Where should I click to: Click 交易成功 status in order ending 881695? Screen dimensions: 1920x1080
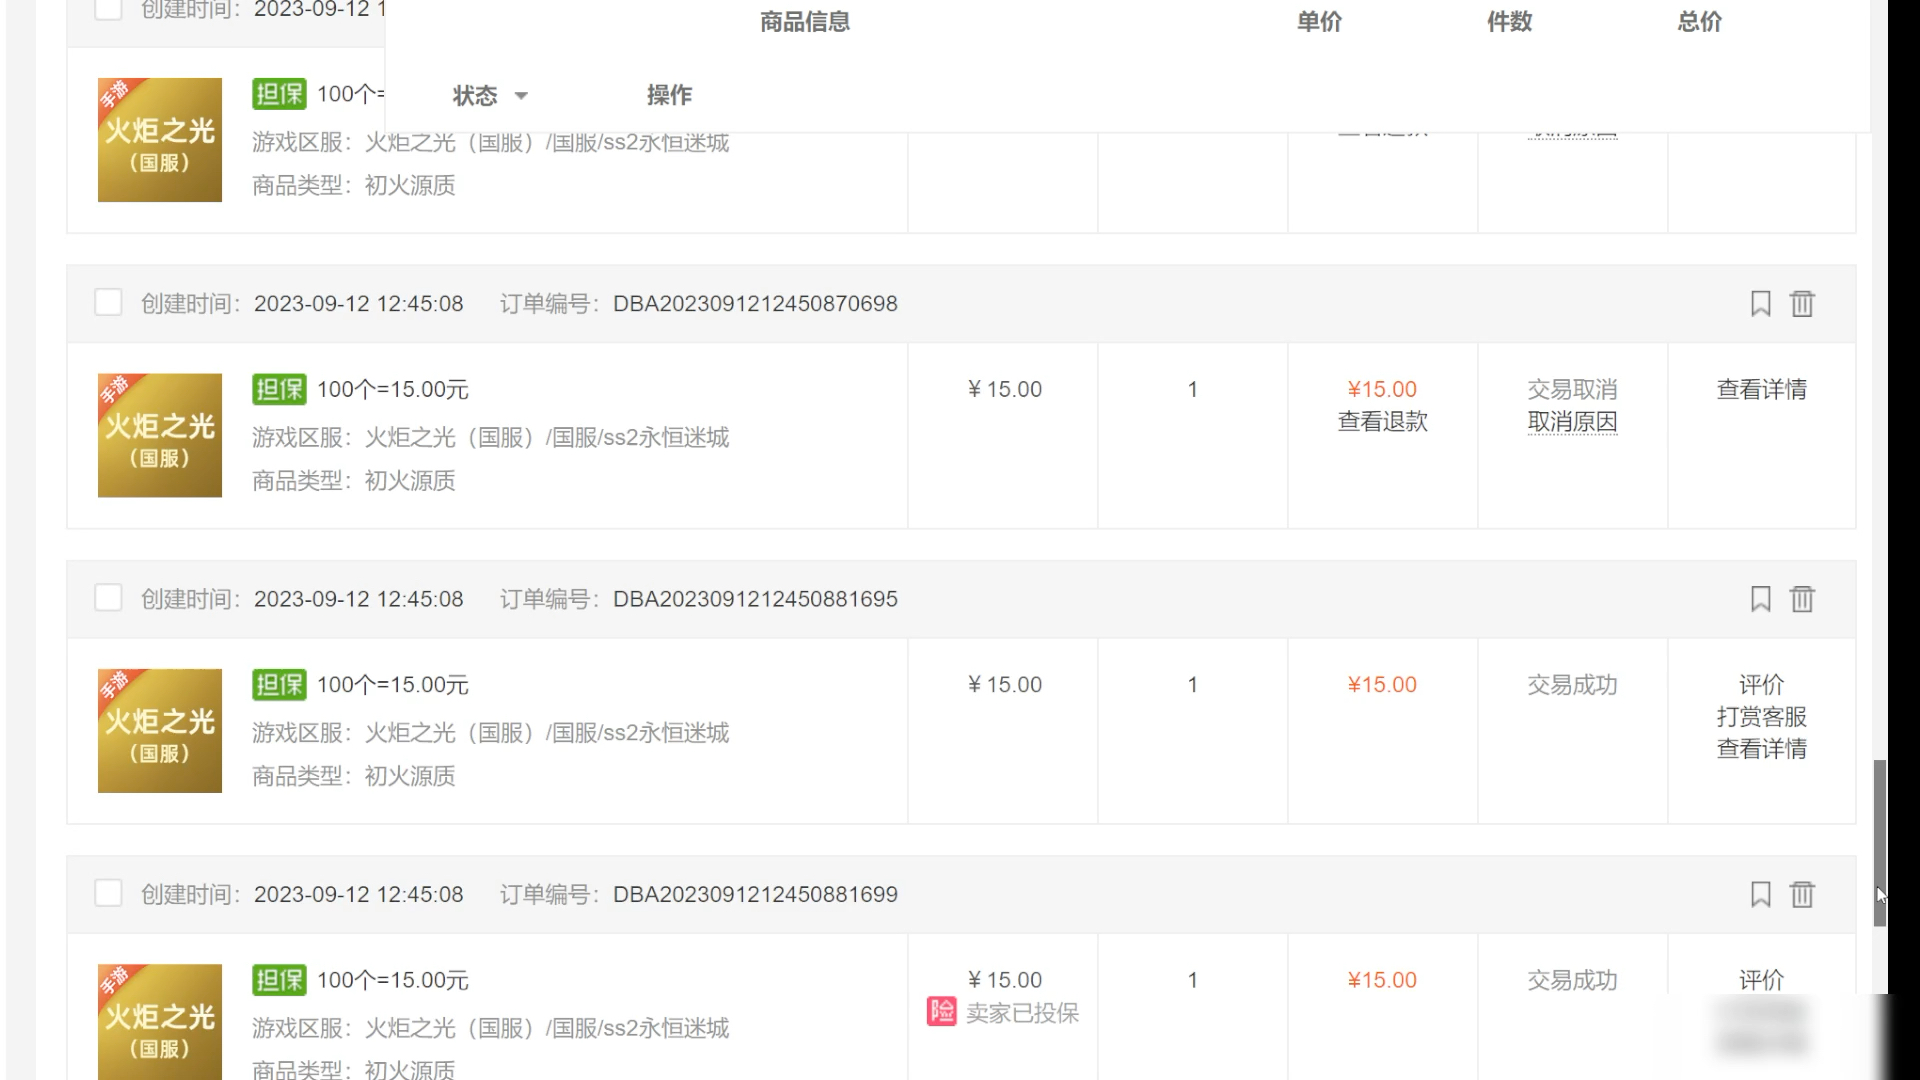[1572, 684]
